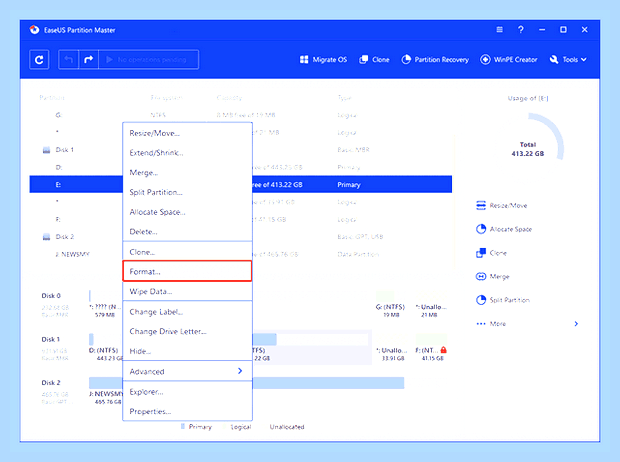Open Partition Recovery tool
Viewport: 620px width, 462px height.
point(435,60)
